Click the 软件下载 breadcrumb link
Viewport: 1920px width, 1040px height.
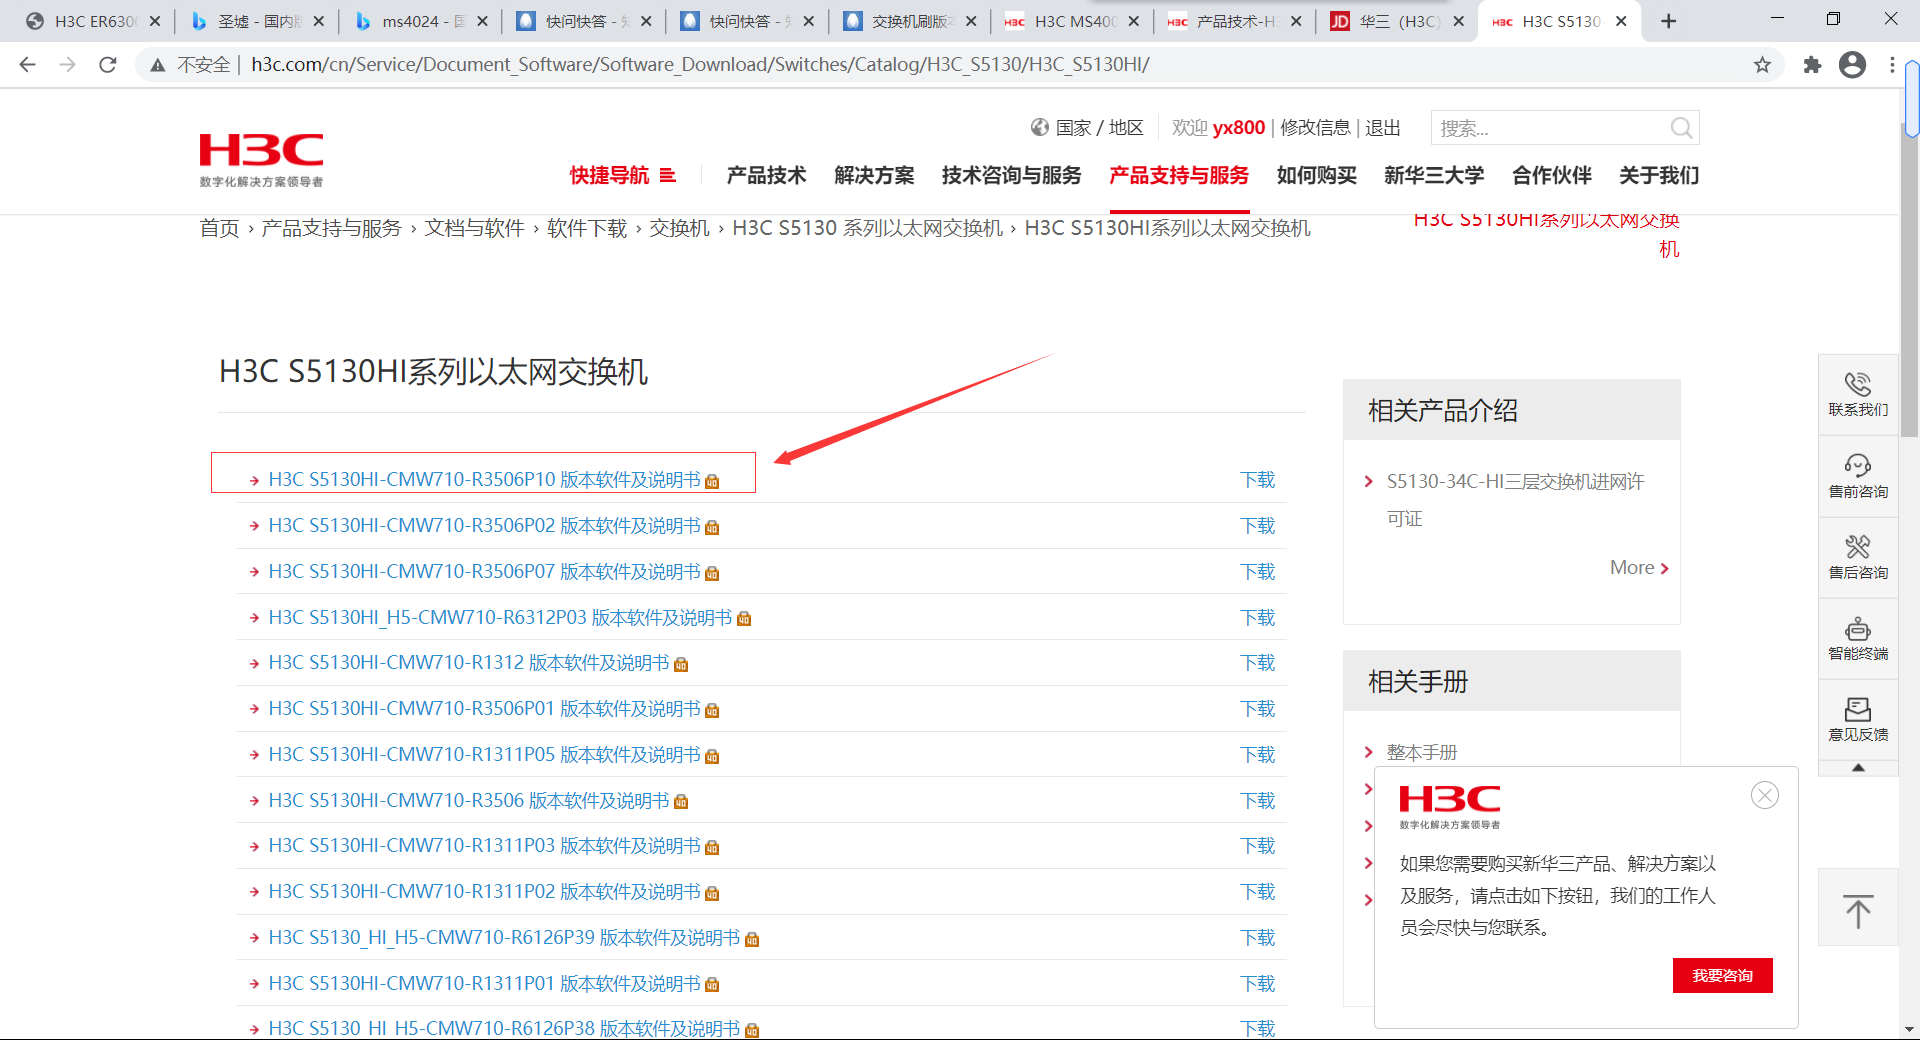(x=587, y=228)
